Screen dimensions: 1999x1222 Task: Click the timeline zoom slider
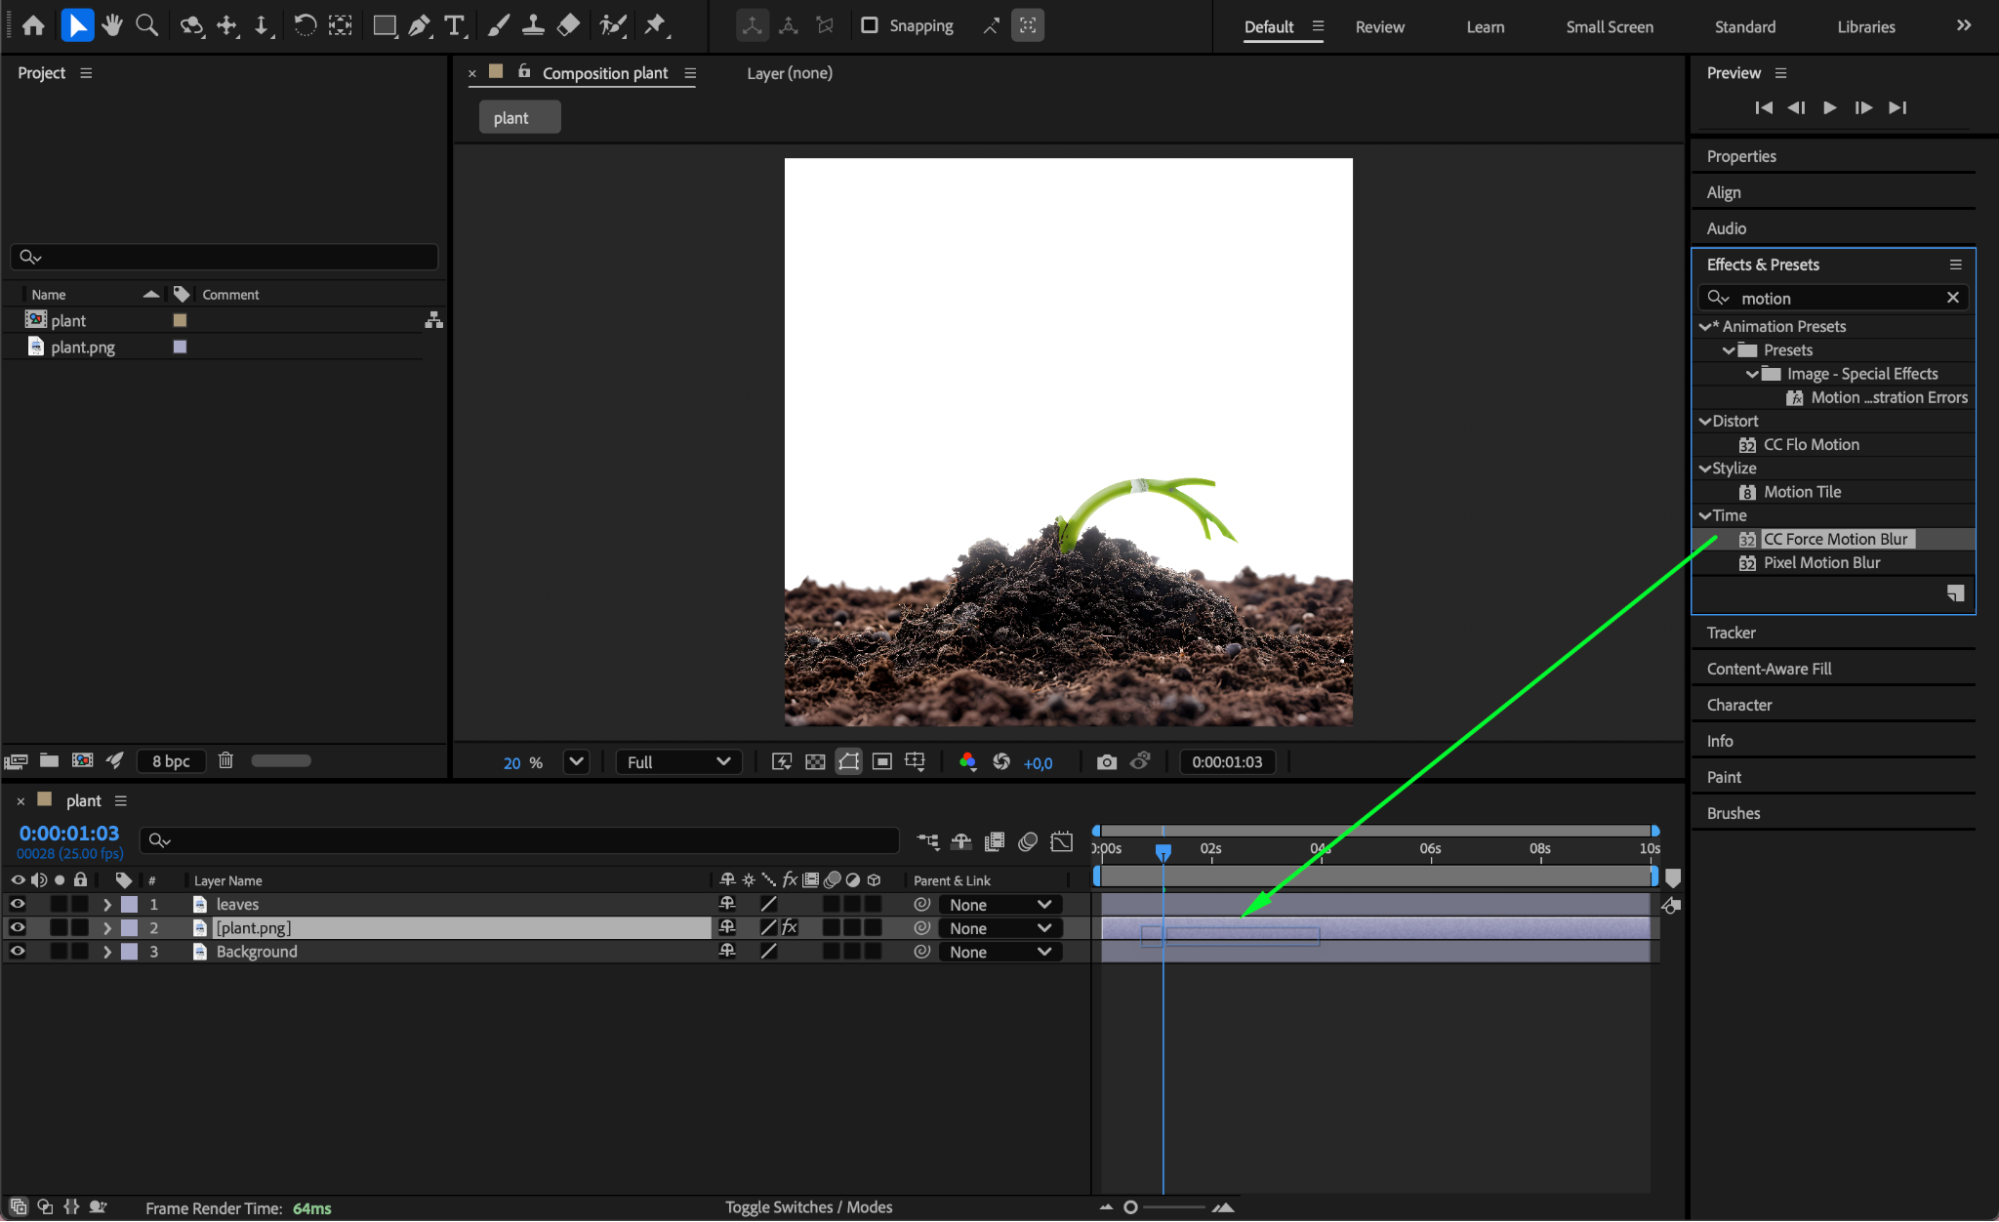click(1131, 1207)
